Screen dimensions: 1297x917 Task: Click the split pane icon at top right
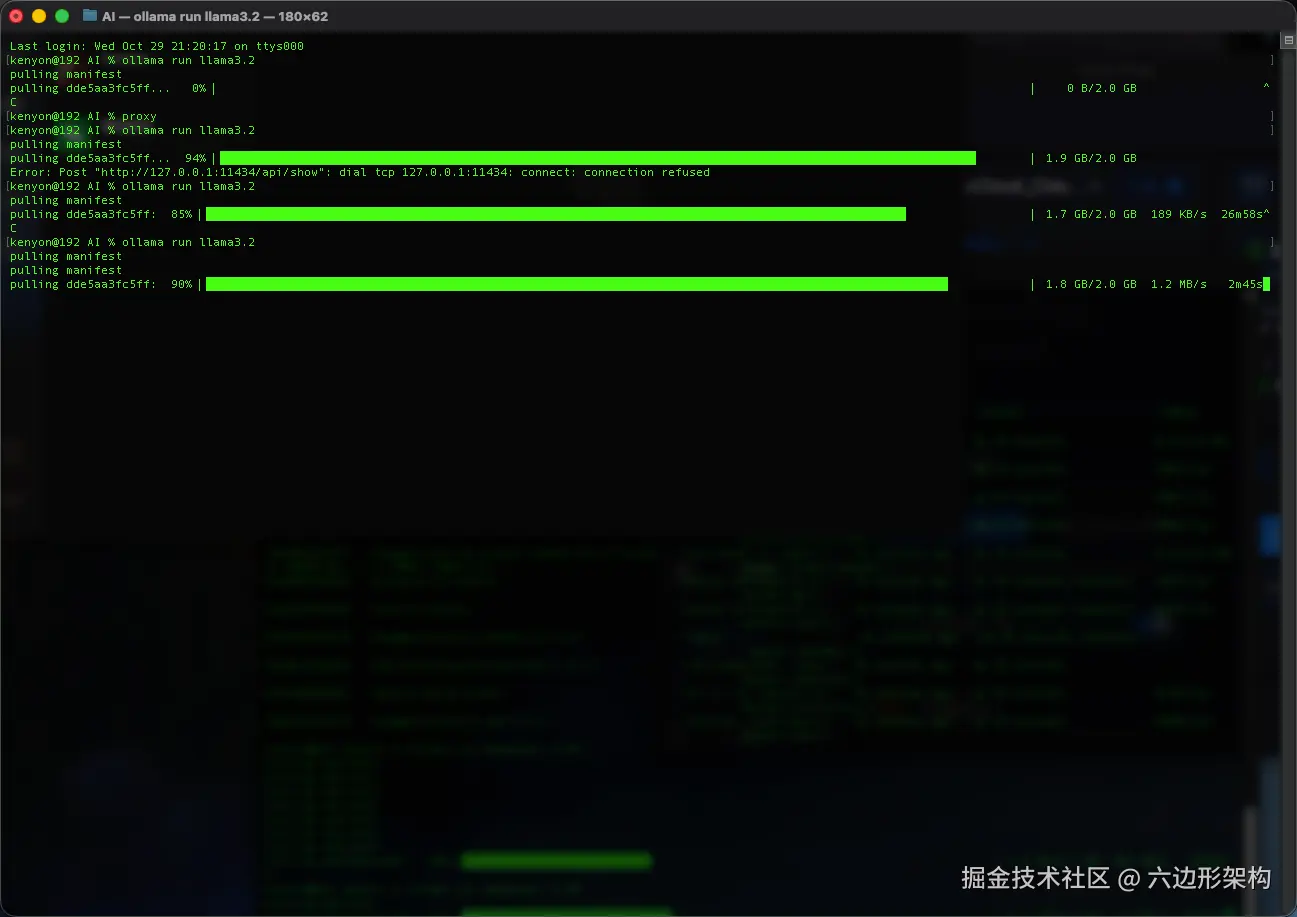[x=1288, y=40]
